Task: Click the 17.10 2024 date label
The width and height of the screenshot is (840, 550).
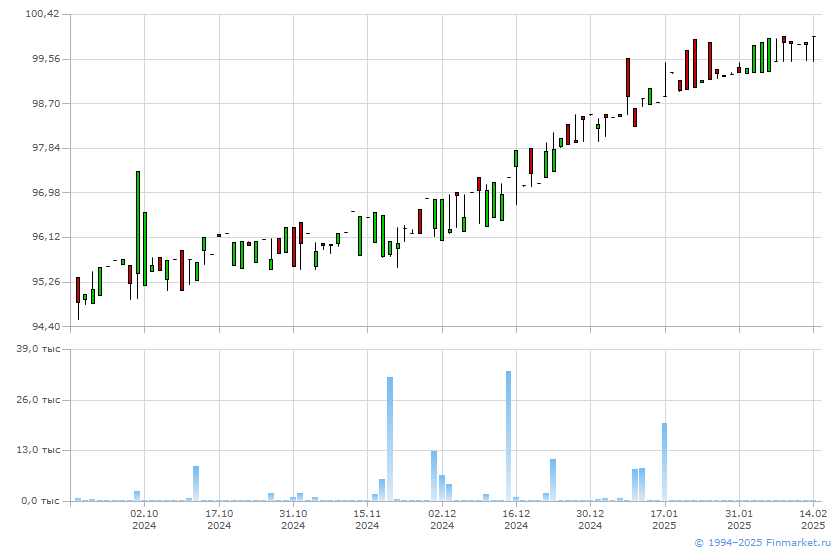Action: click(219, 519)
